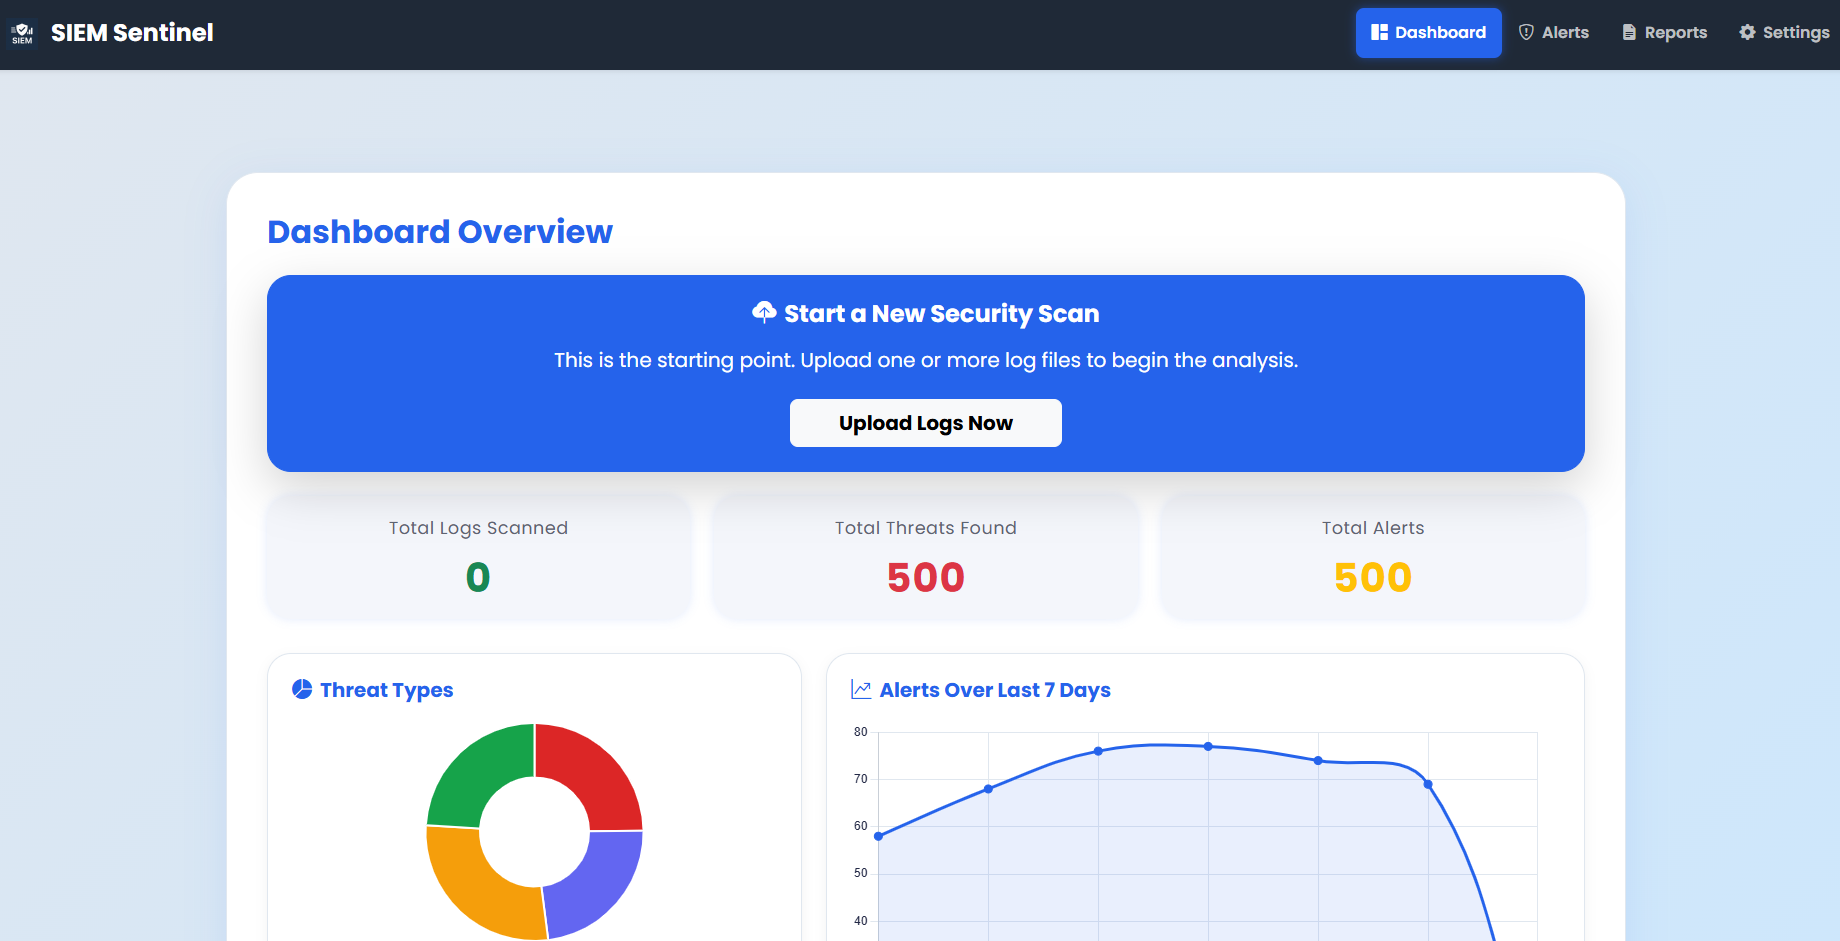The width and height of the screenshot is (1840, 941).
Task: Click the Threat Types heading text
Action: (x=387, y=690)
